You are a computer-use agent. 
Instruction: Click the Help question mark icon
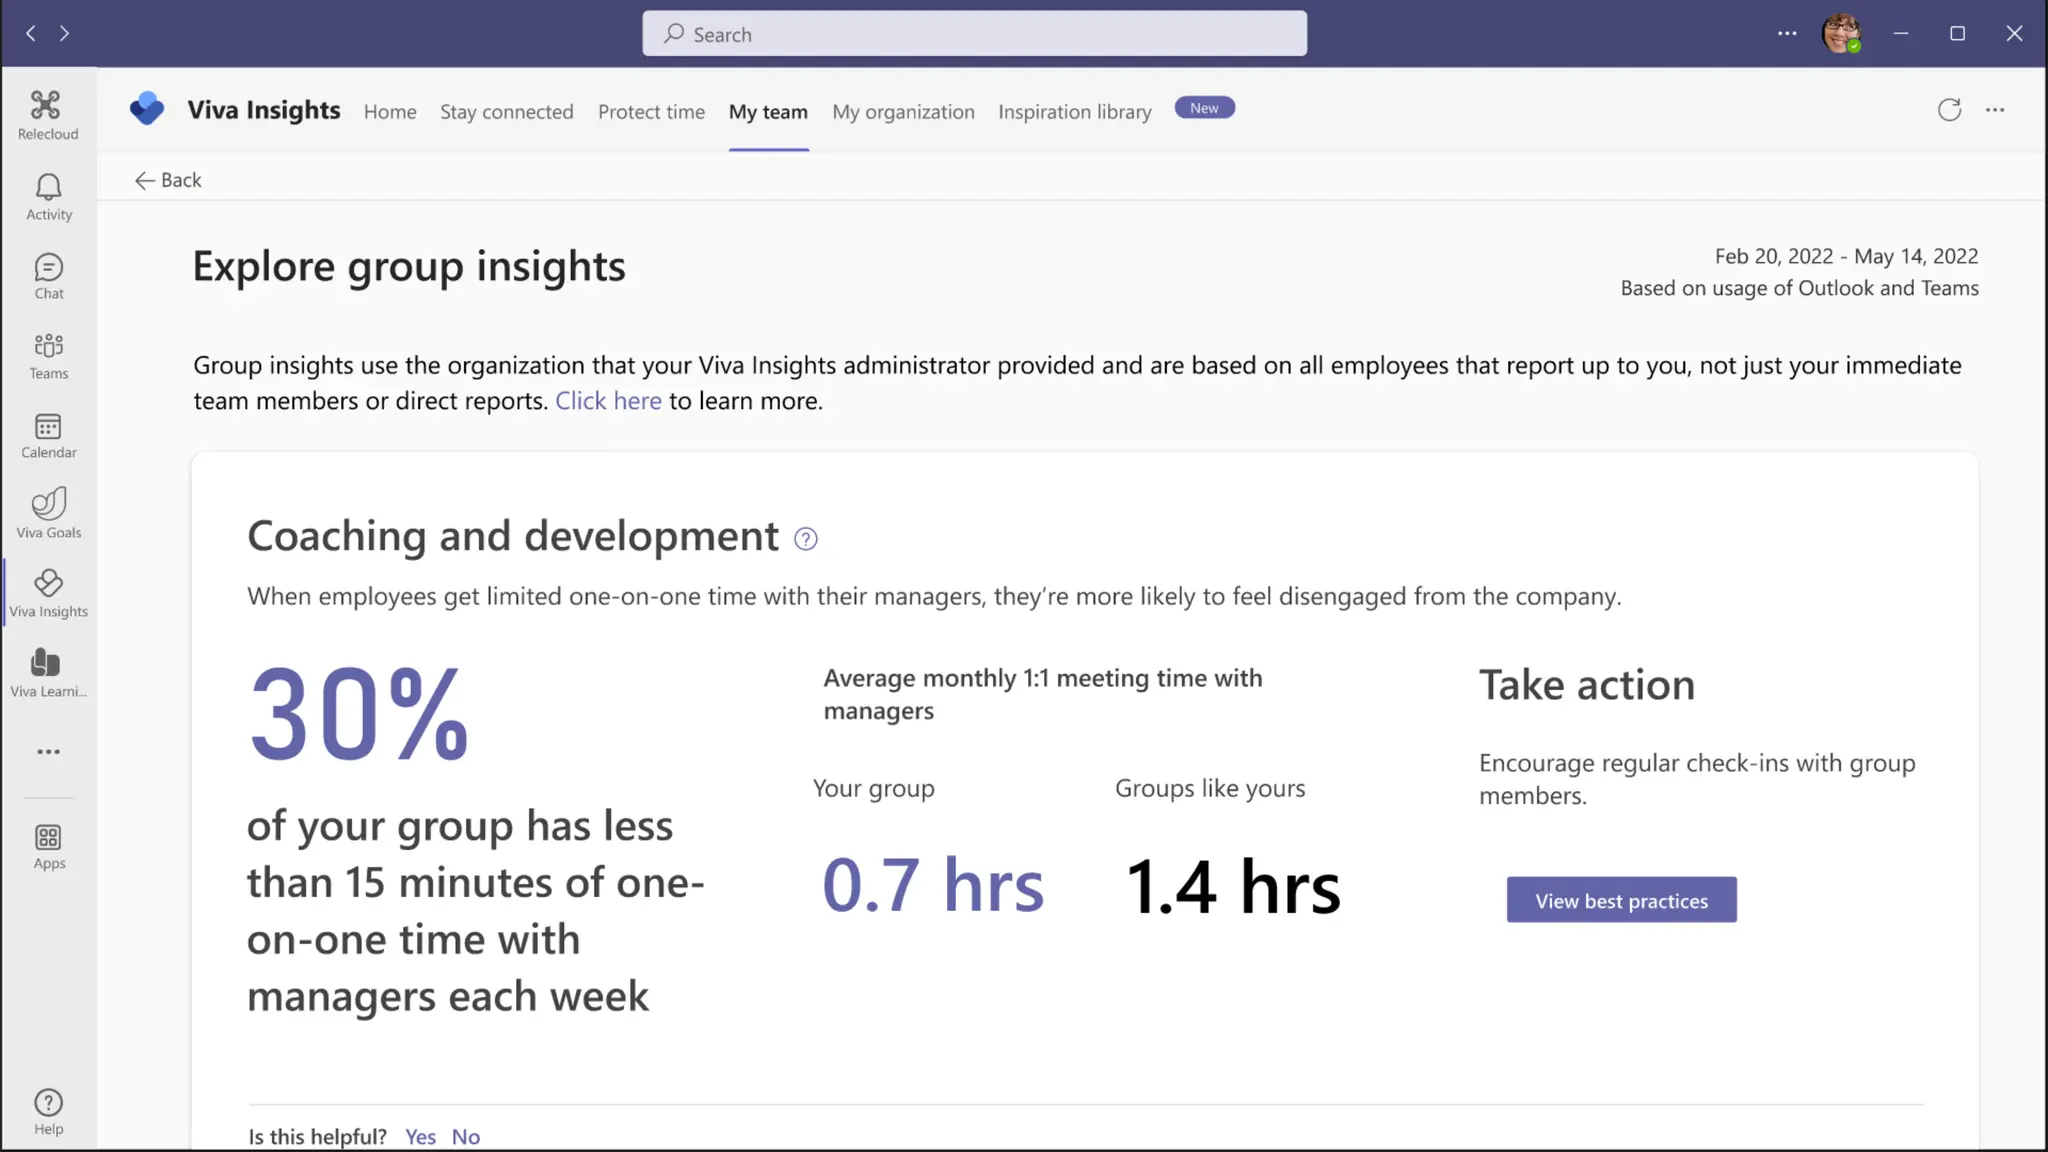48,1103
